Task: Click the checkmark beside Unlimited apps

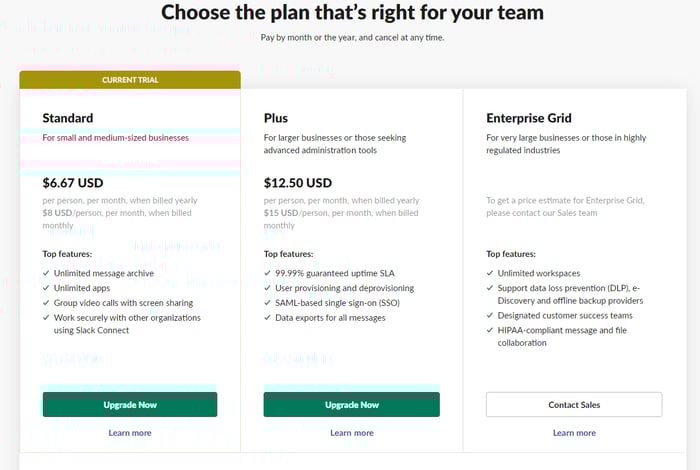Action: coord(47,288)
